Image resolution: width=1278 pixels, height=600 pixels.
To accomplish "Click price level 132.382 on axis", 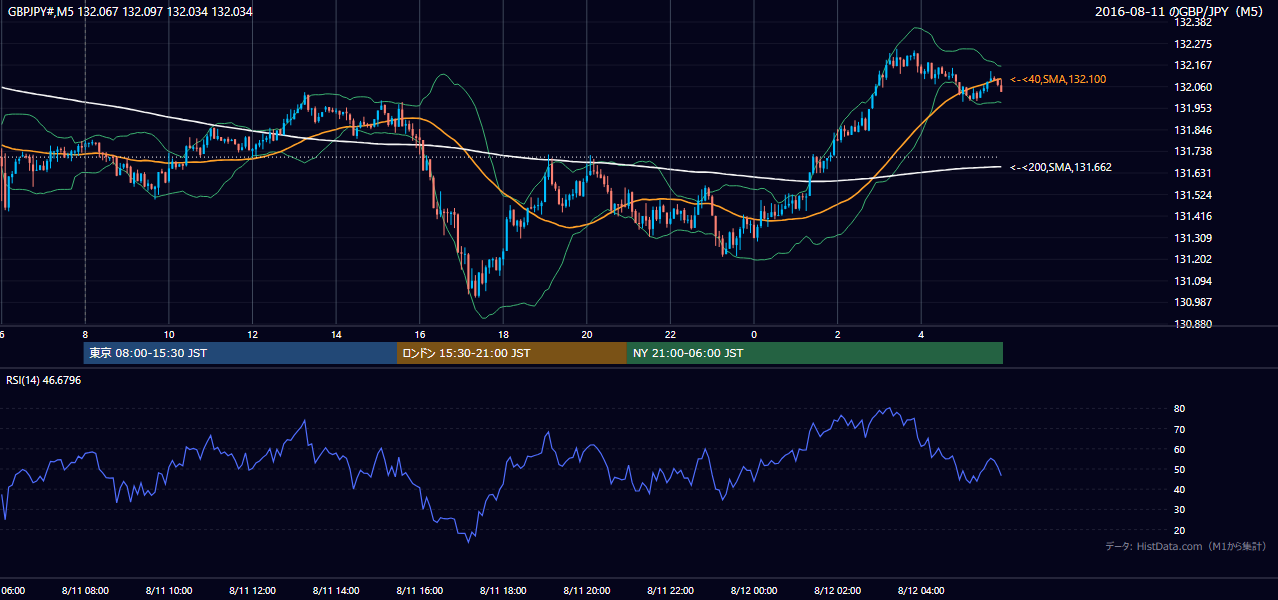I will tap(1195, 22).
